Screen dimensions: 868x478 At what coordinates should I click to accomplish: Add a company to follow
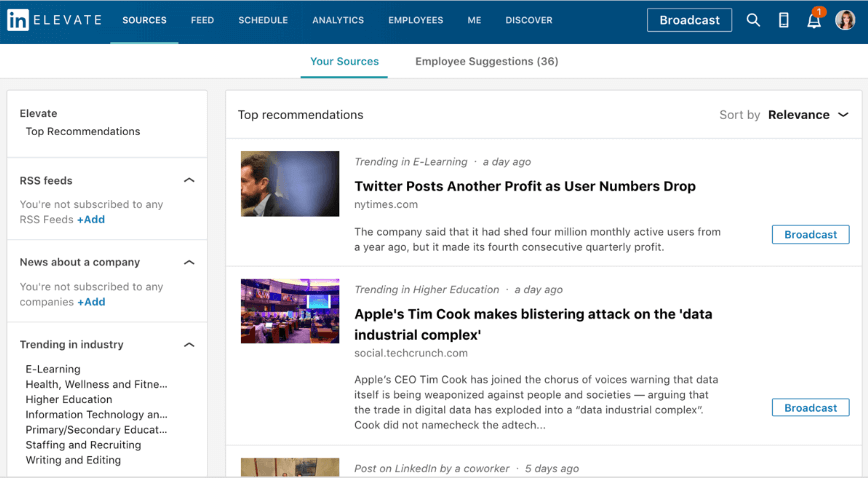[x=91, y=302]
